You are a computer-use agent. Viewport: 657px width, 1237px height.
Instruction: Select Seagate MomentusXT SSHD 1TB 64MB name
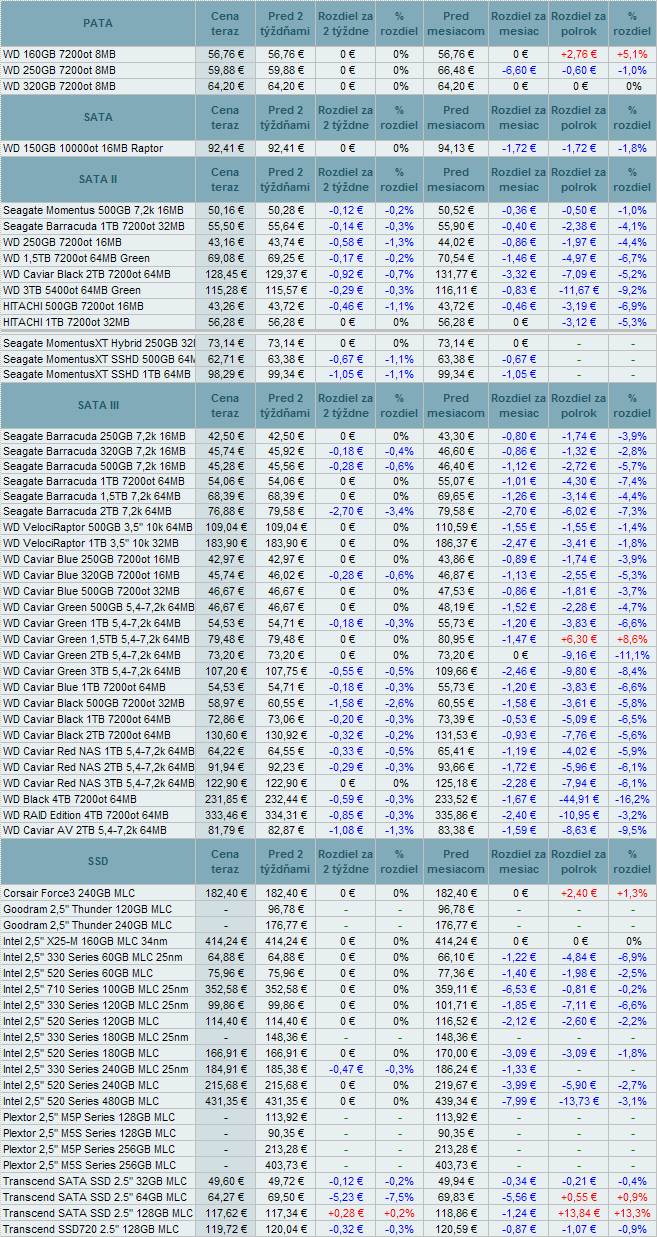pos(99,374)
